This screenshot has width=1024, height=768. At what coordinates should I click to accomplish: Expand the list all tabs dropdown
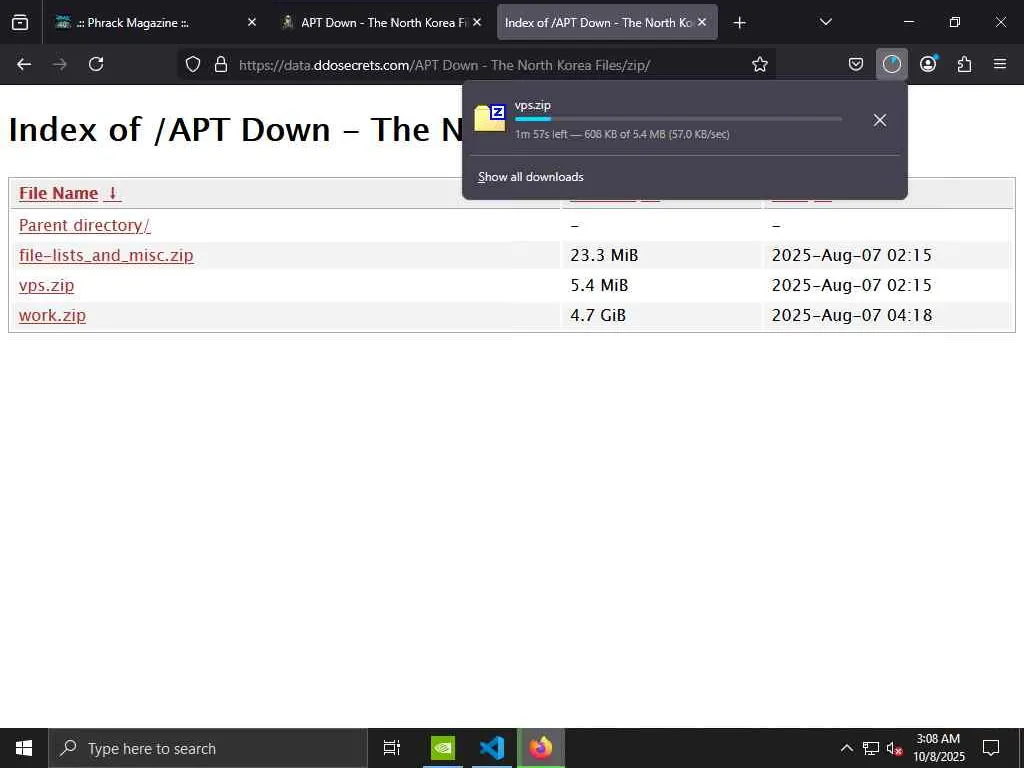[x=825, y=22]
